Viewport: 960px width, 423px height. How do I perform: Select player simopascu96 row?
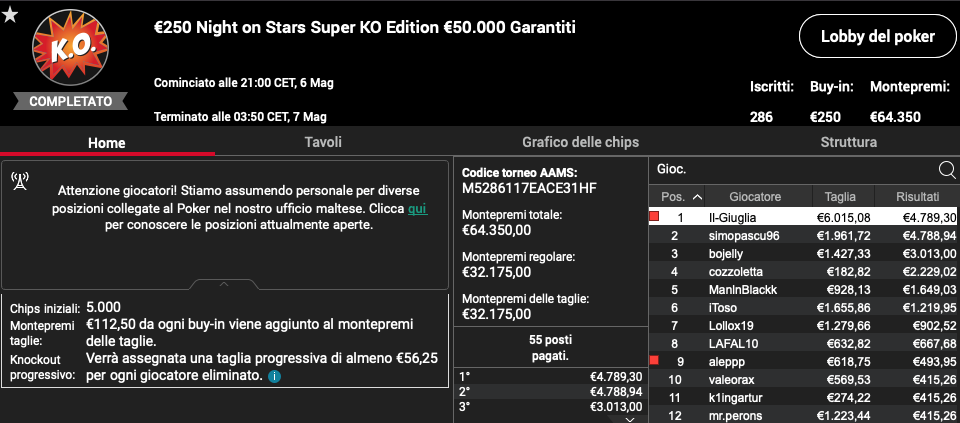804,236
